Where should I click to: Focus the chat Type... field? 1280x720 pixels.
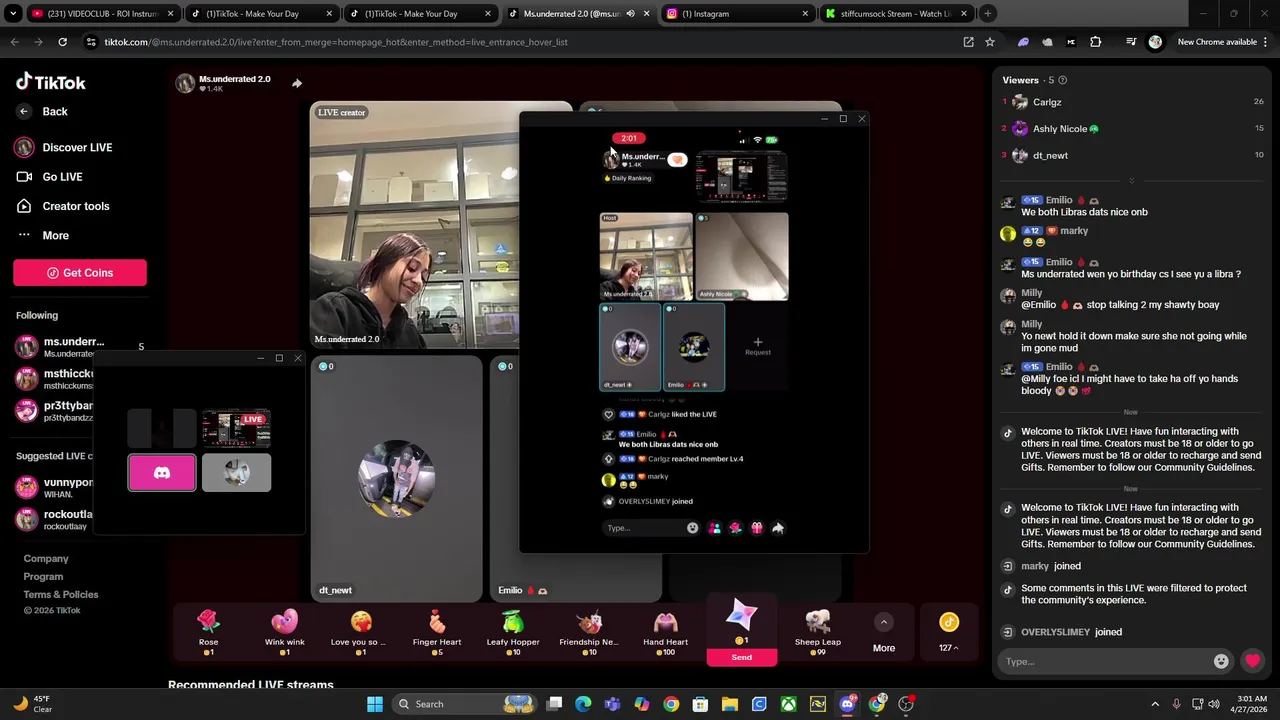click(x=1105, y=661)
